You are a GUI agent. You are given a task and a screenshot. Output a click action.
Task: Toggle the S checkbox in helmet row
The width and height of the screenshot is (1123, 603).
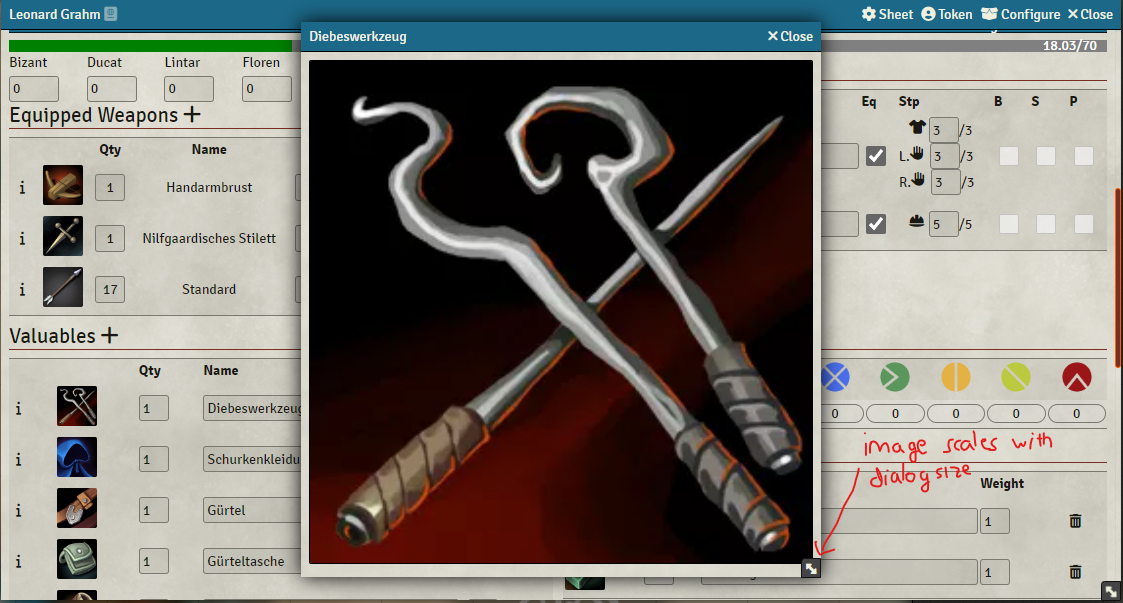[x=1046, y=224]
